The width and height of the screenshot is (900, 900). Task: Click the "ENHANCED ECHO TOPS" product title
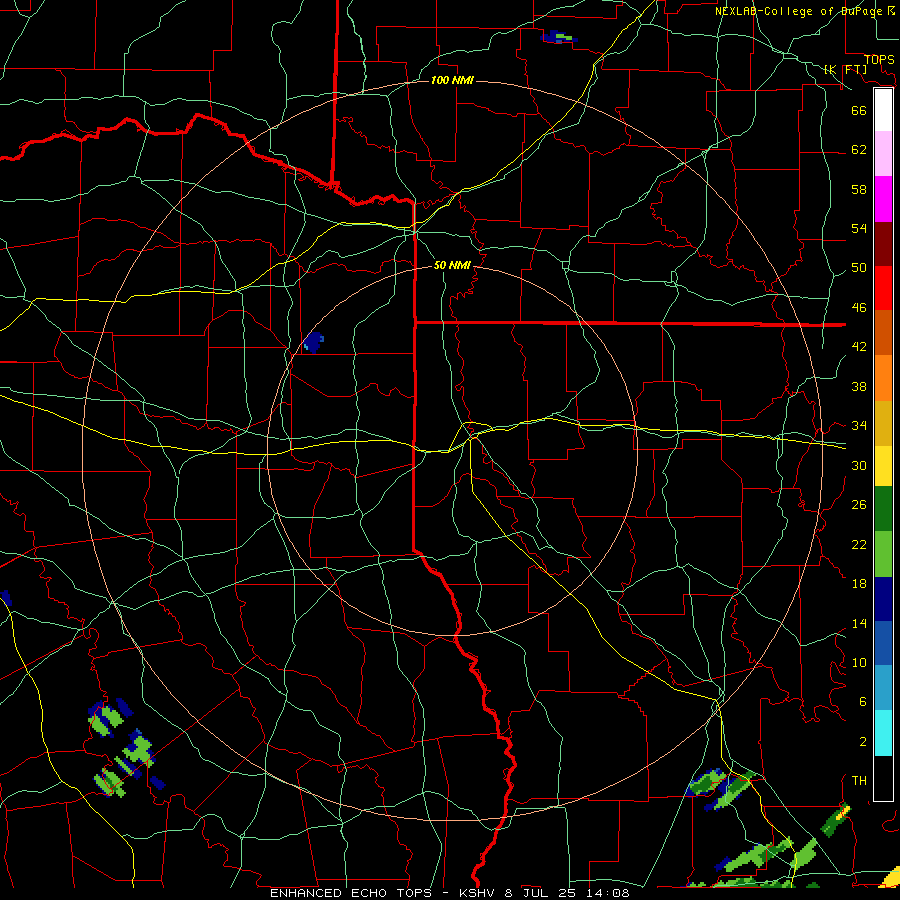pyautogui.click(x=351, y=893)
